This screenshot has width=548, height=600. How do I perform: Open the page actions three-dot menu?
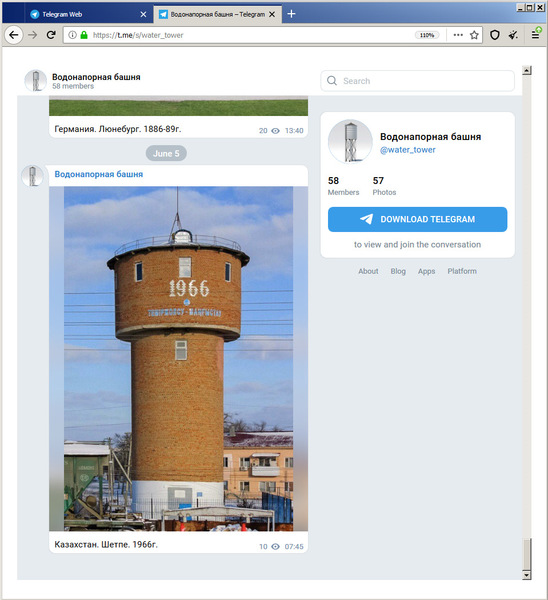[x=458, y=35]
